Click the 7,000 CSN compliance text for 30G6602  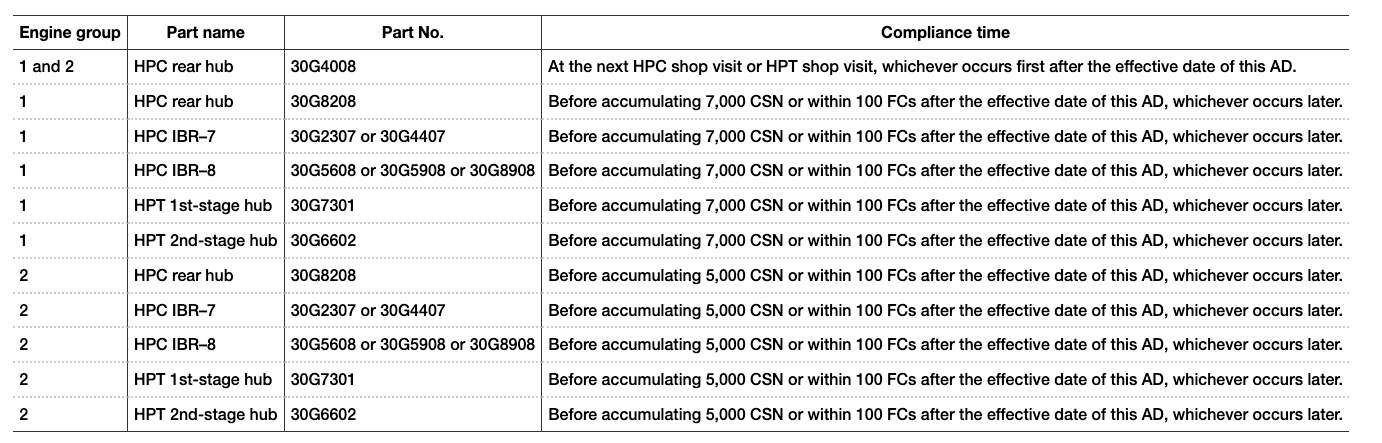(x=944, y=241)
